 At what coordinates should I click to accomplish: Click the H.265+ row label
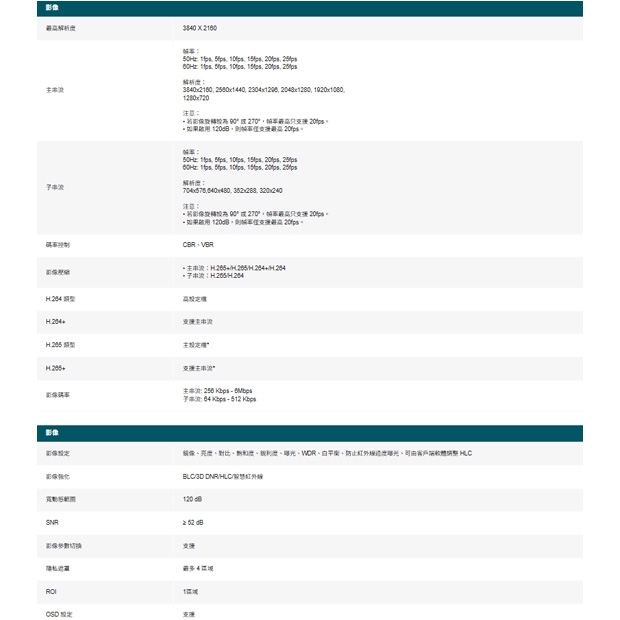54,368
